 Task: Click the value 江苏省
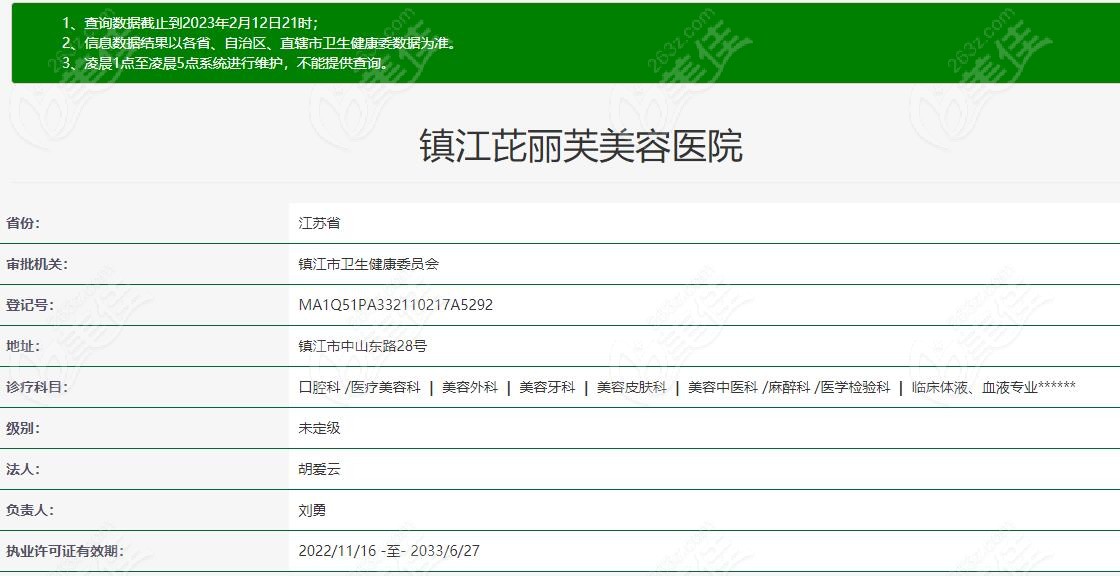click(x=319, y=223)
